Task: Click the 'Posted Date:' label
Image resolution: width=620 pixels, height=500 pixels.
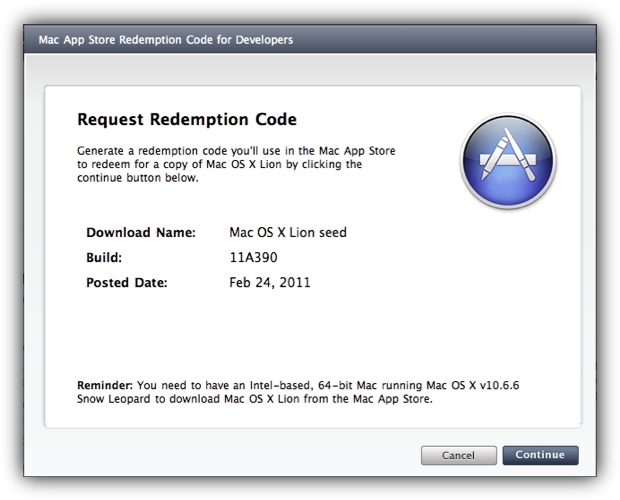Action: click(x=127, y=283)
